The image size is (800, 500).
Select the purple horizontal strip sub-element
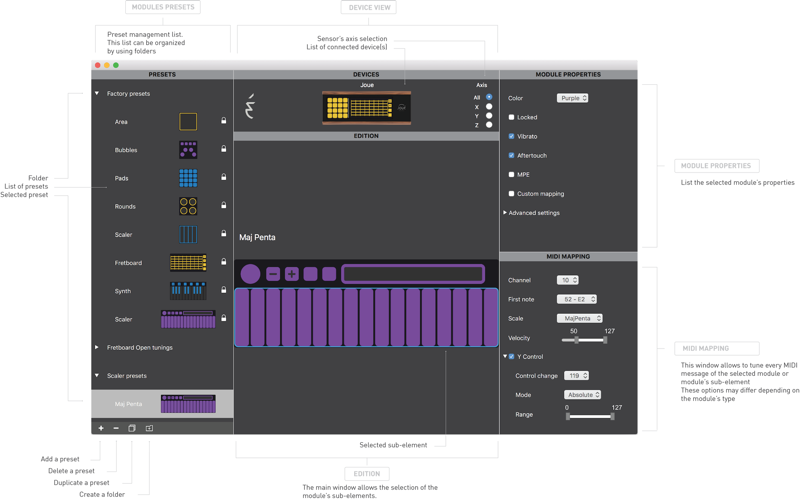pyautogui.click(x=413, y=274)
